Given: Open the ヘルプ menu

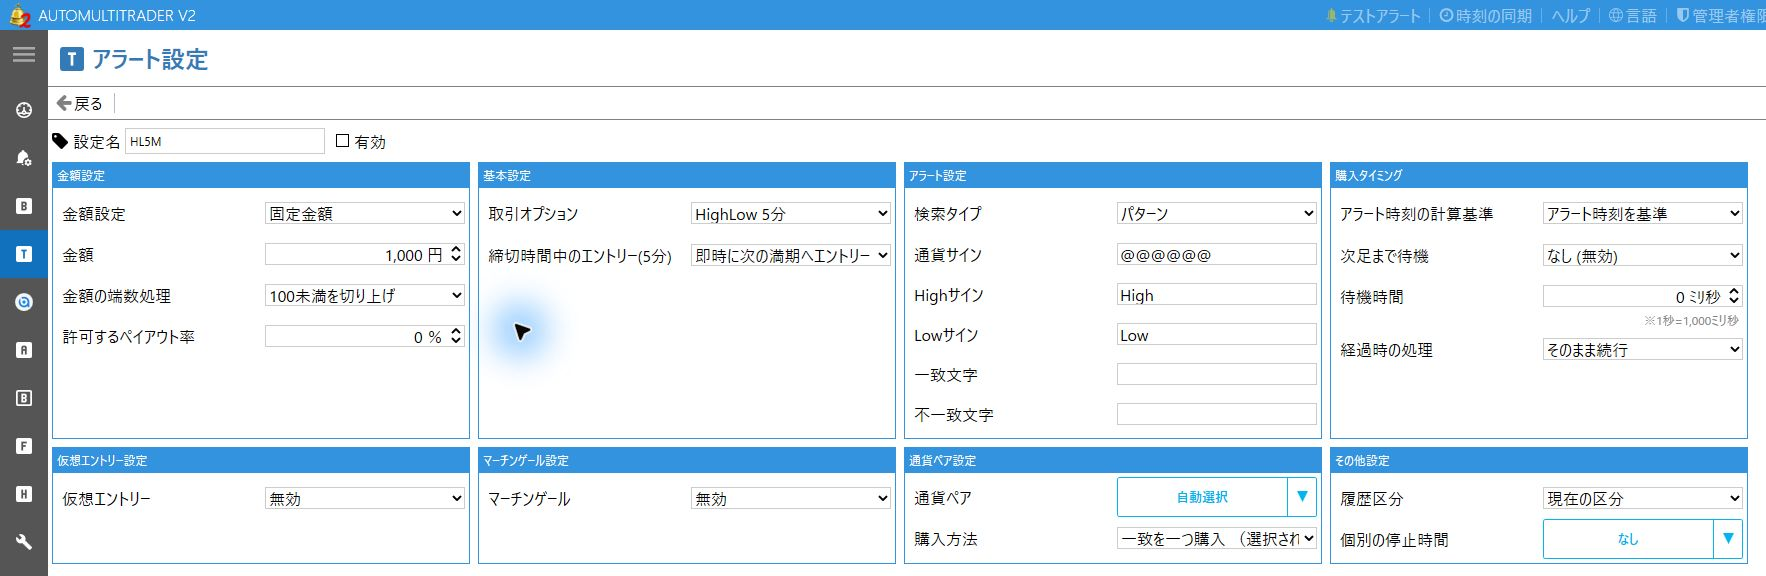Looking at the screenshot, I should click(1570, 16).
